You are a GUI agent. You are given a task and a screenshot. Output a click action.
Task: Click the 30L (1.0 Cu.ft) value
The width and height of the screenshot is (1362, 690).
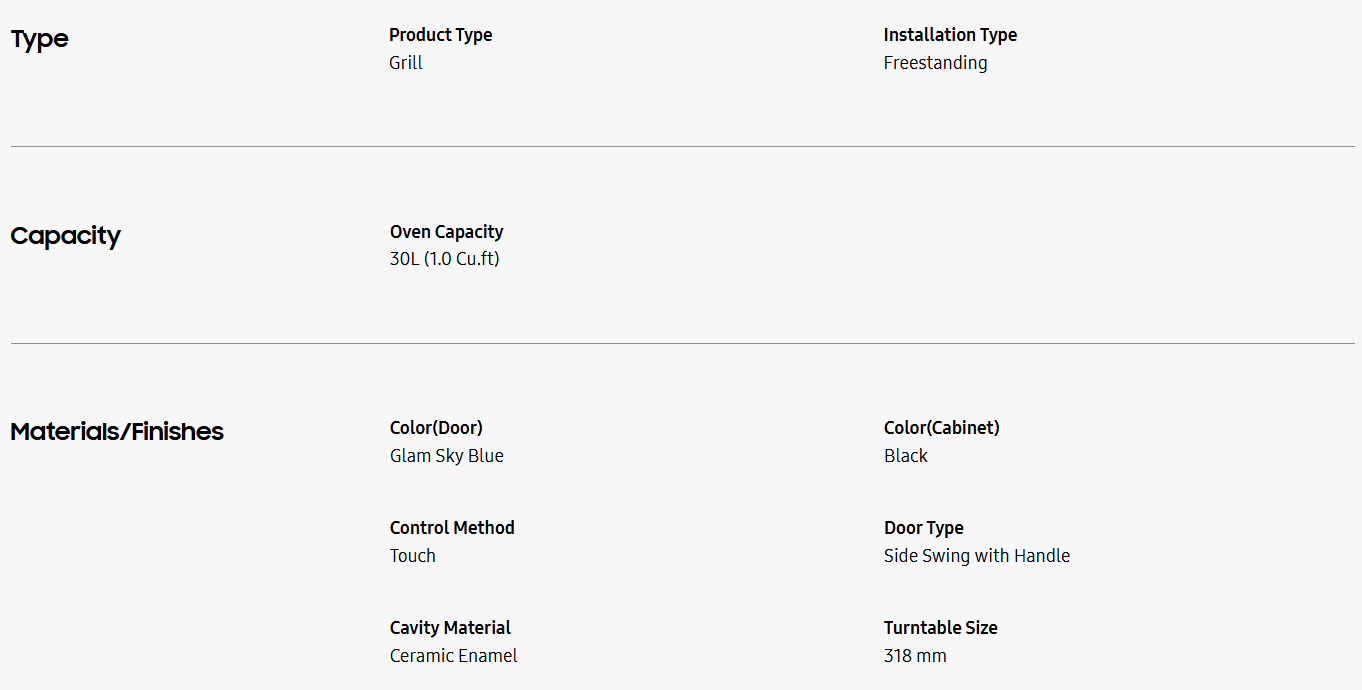[444, 259]
